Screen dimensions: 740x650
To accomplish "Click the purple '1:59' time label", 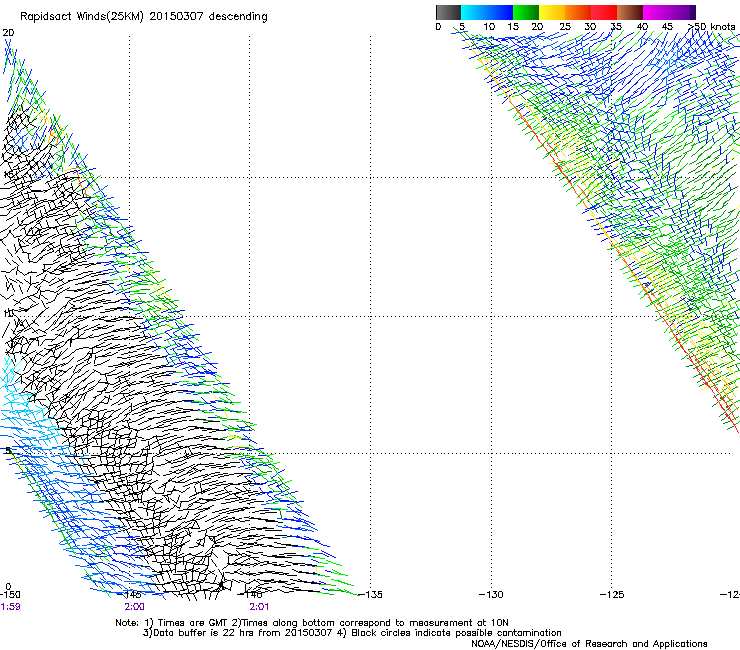I will (10, 607).
